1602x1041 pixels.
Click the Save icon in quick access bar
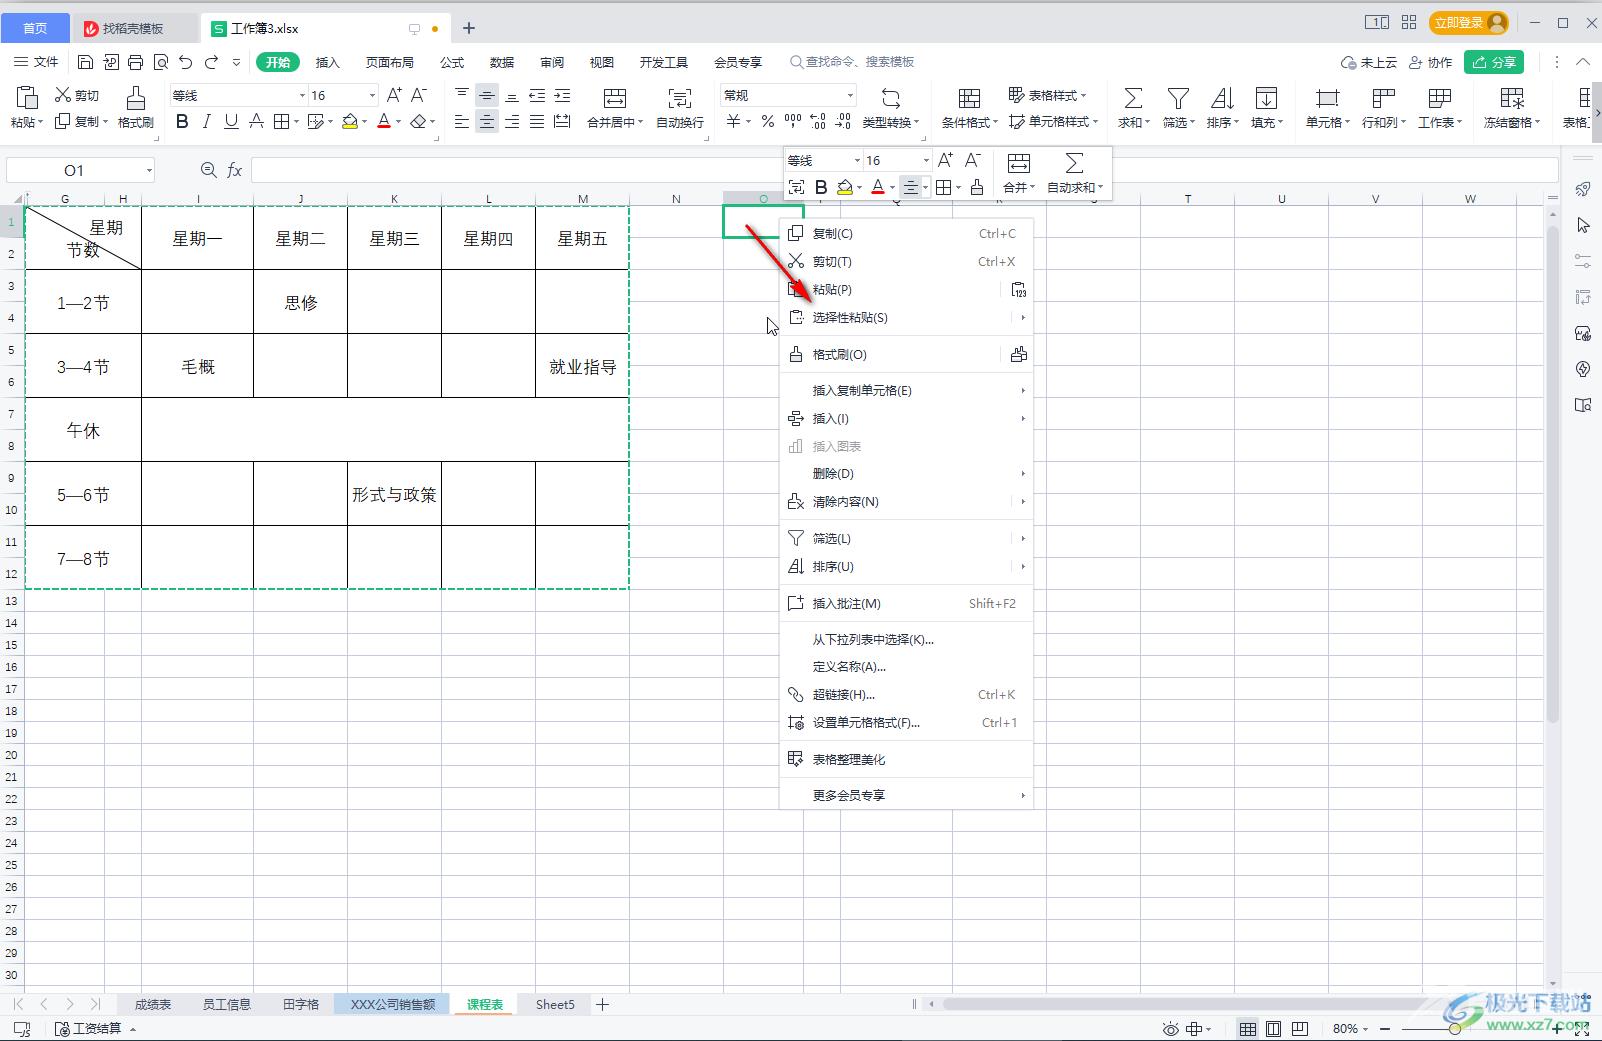85,62
